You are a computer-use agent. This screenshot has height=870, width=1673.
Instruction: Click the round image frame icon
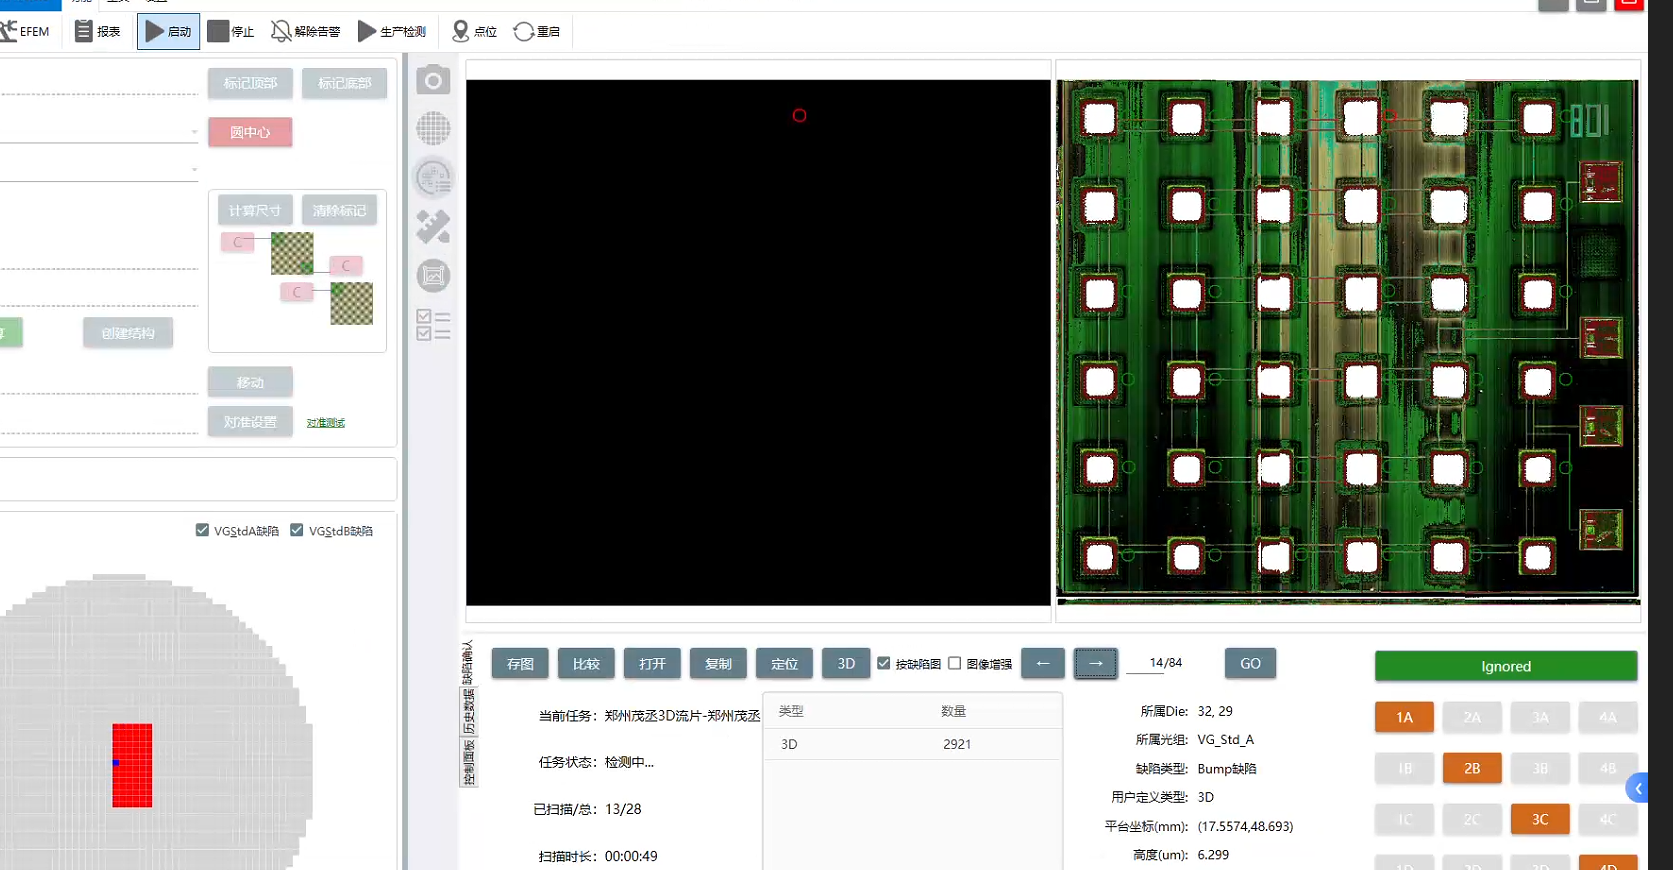coord(433,275)
